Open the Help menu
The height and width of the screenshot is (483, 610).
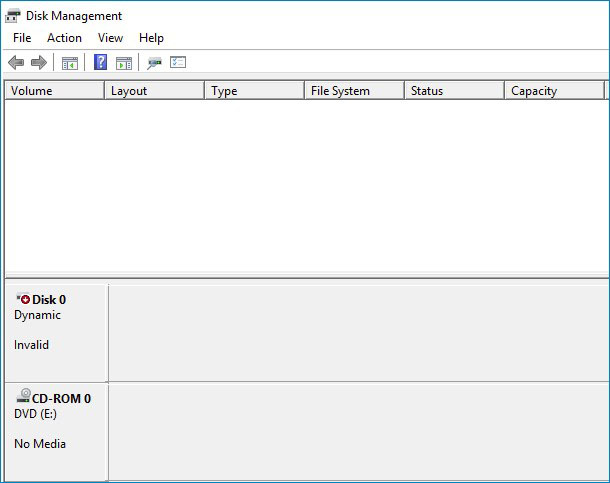(151, 38)
